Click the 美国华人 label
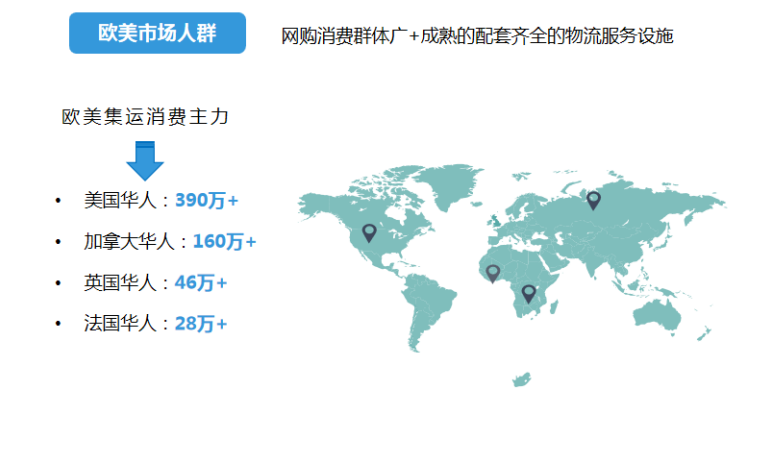This screenshot has width=778, height=457. click(x=120, y=200)
